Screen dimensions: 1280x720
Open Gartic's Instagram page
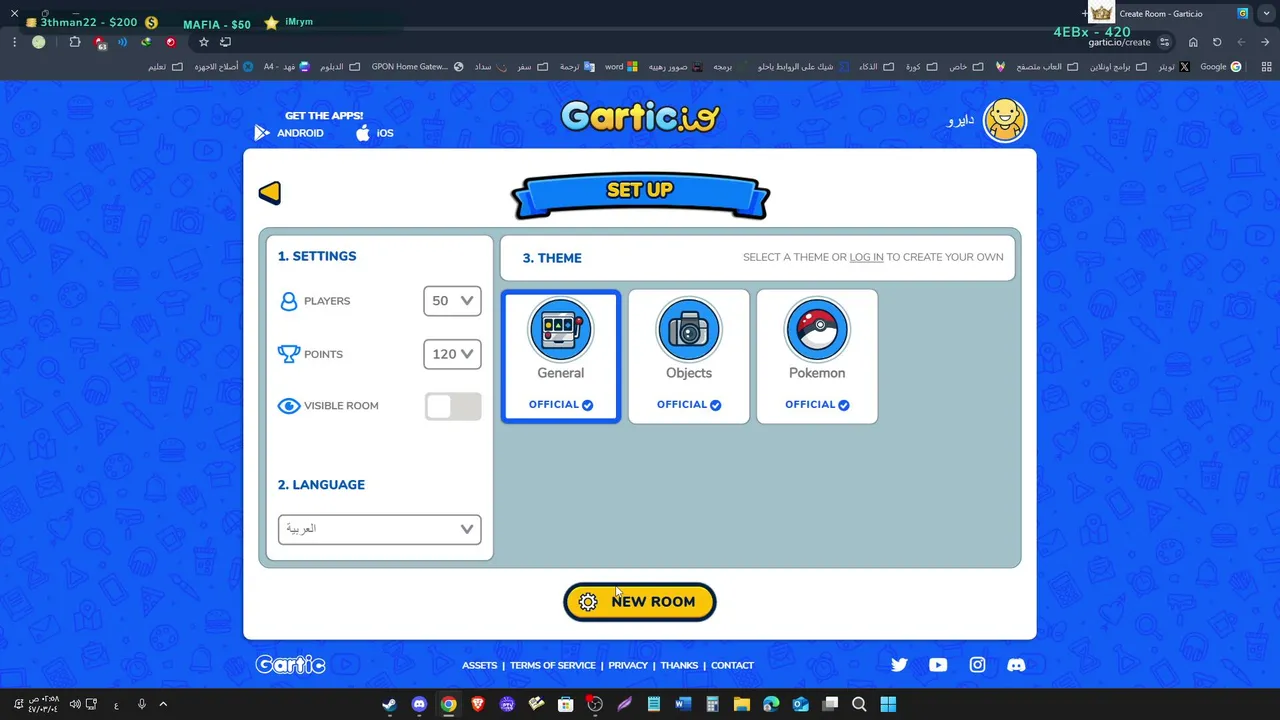977,665
